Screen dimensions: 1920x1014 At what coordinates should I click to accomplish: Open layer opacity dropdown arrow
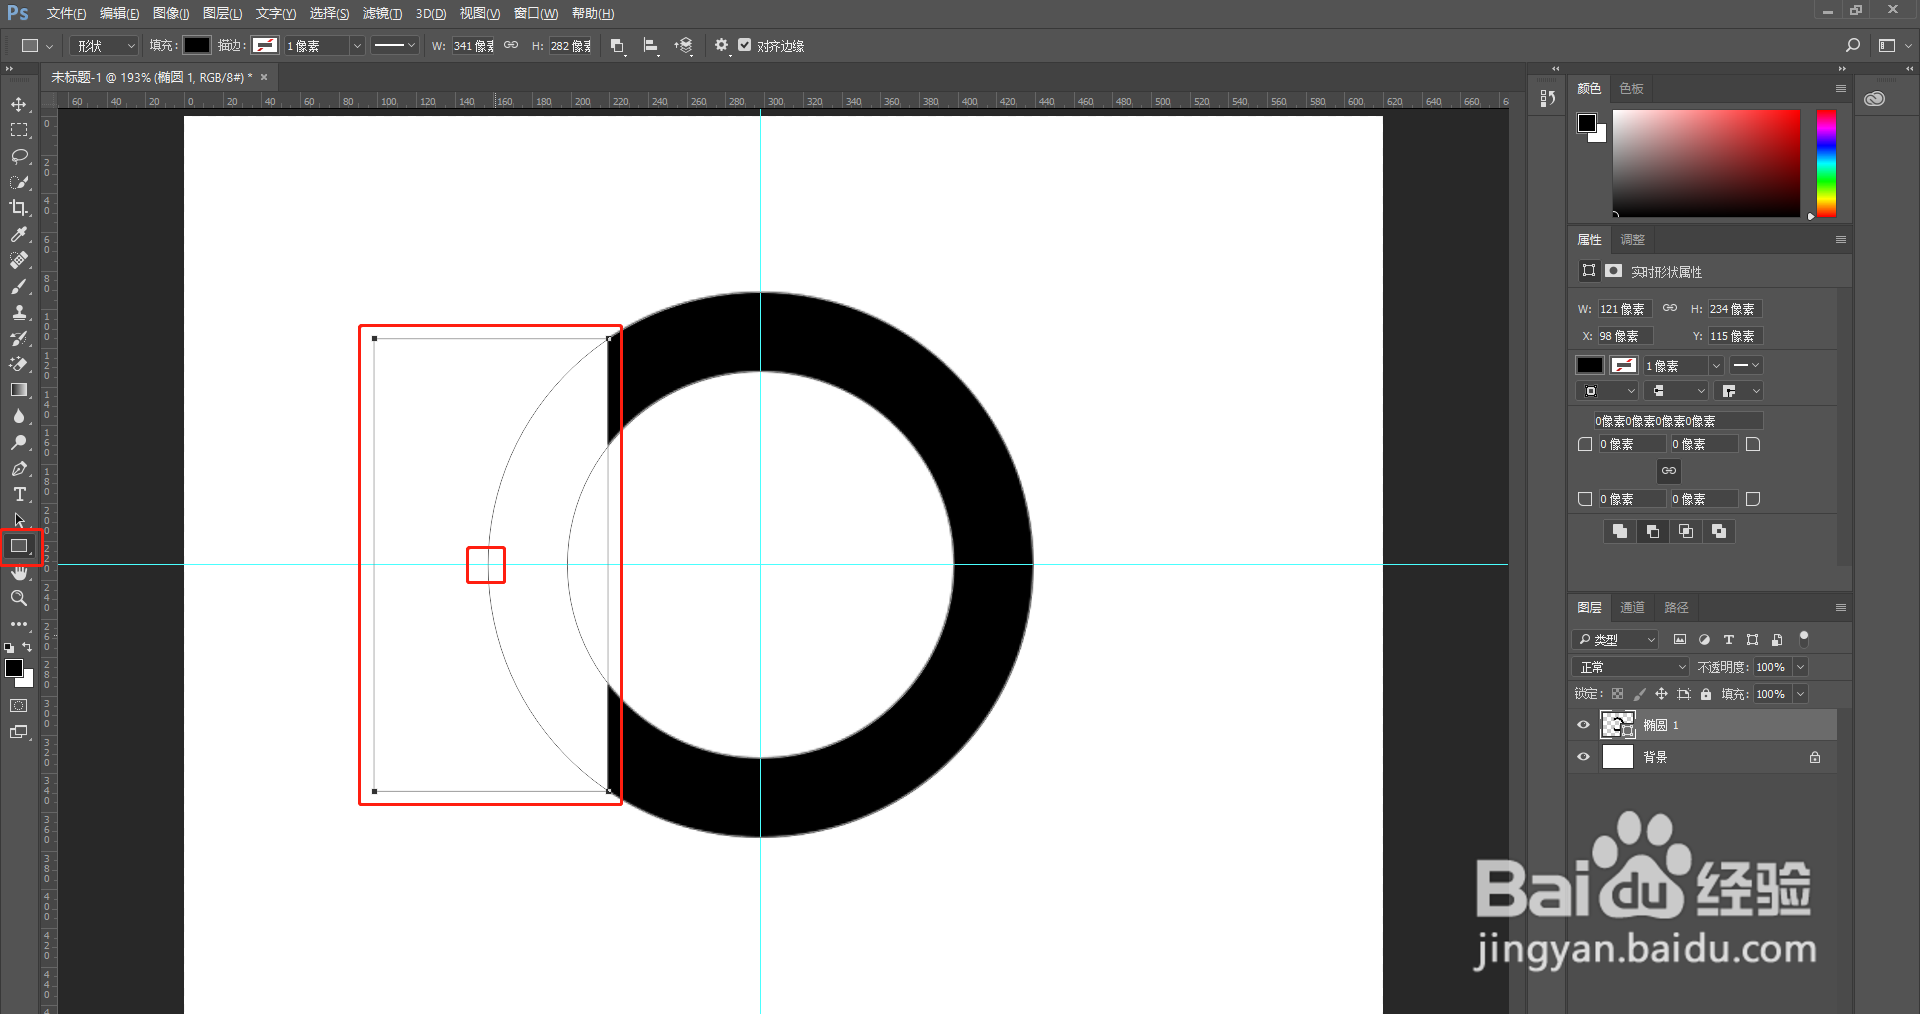pyautogui.click(x=1801, y=667)
